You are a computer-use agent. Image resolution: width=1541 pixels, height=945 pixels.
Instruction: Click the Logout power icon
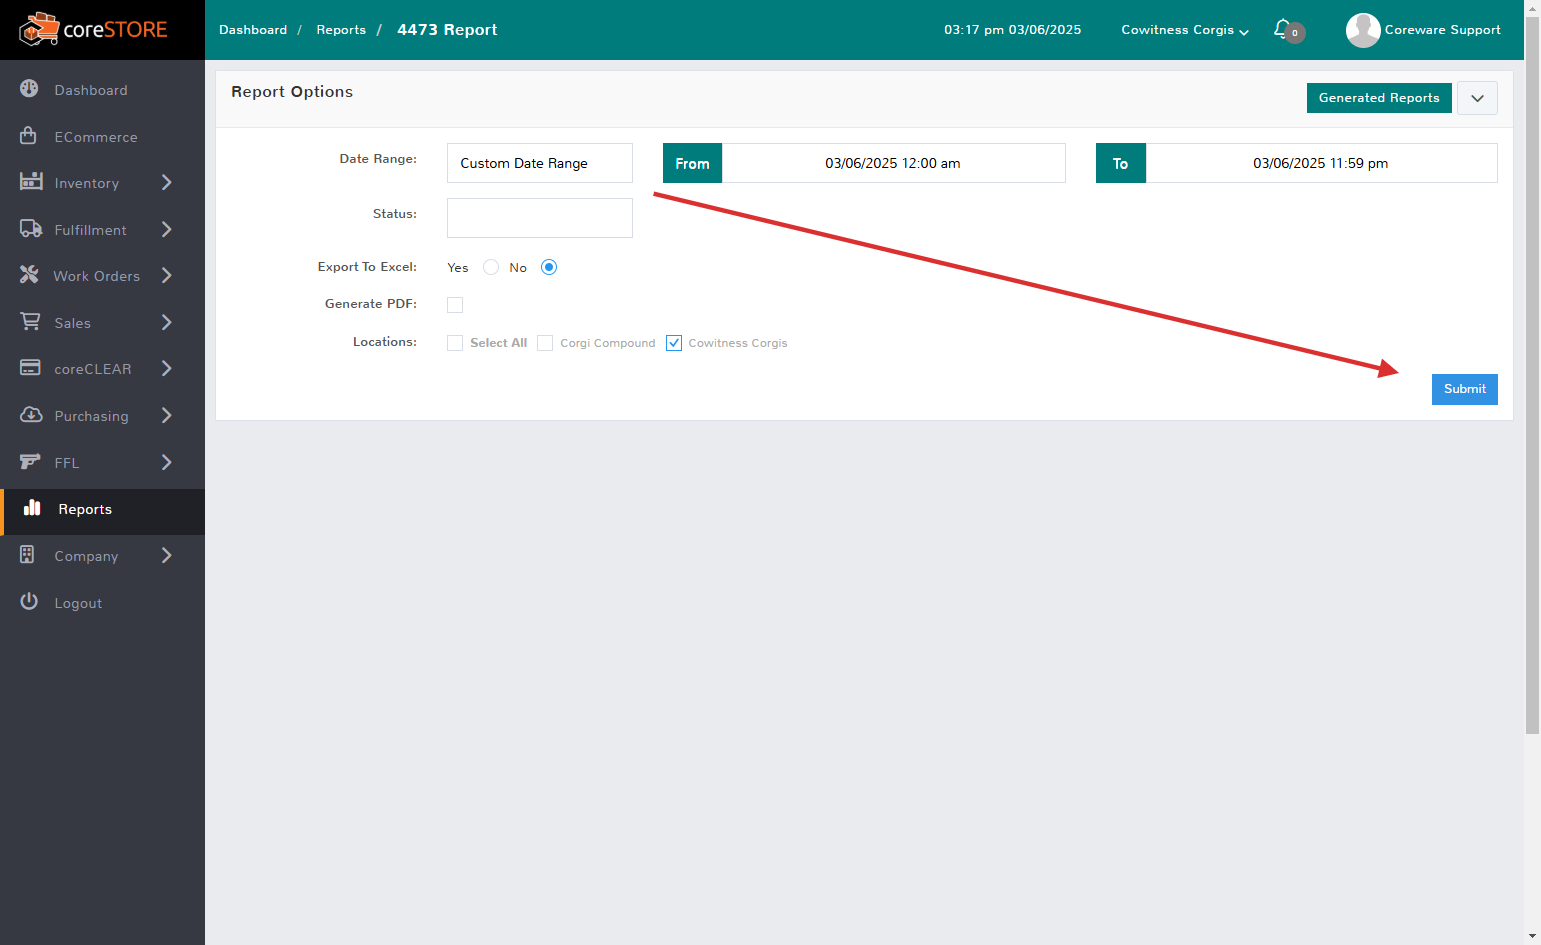click(29, 602)
